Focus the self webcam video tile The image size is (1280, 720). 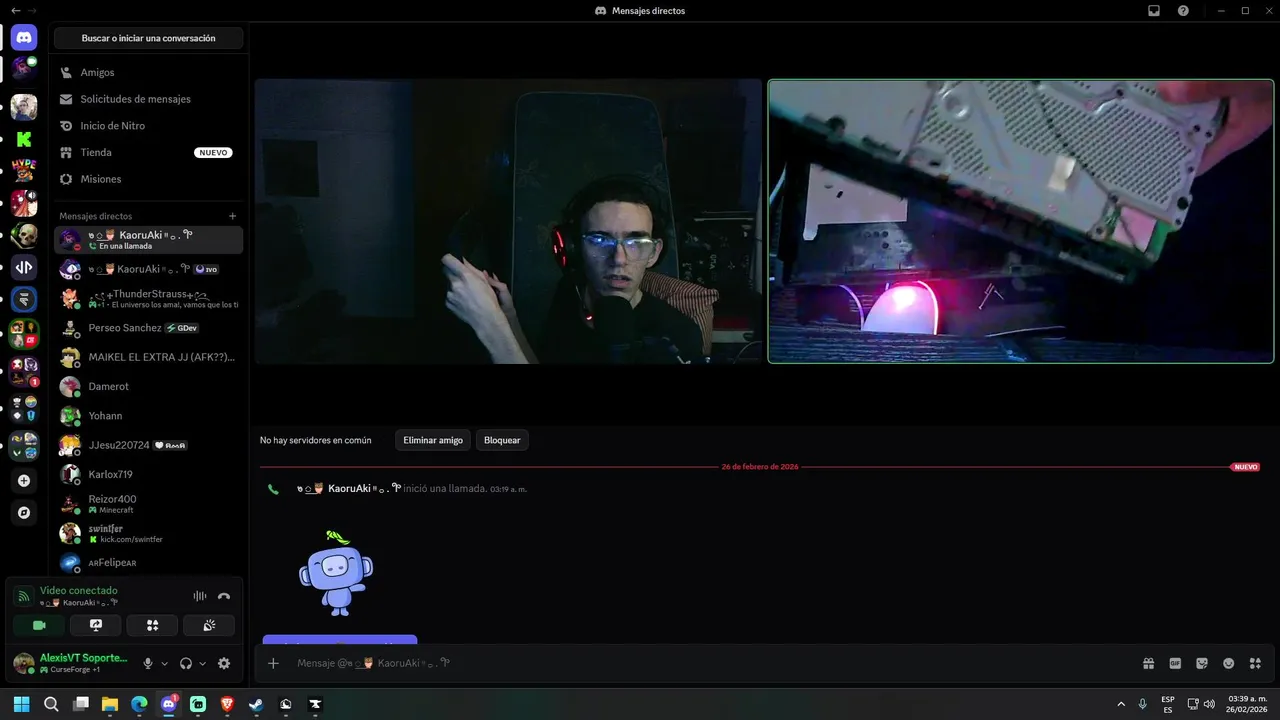click(x=508, y=221)
